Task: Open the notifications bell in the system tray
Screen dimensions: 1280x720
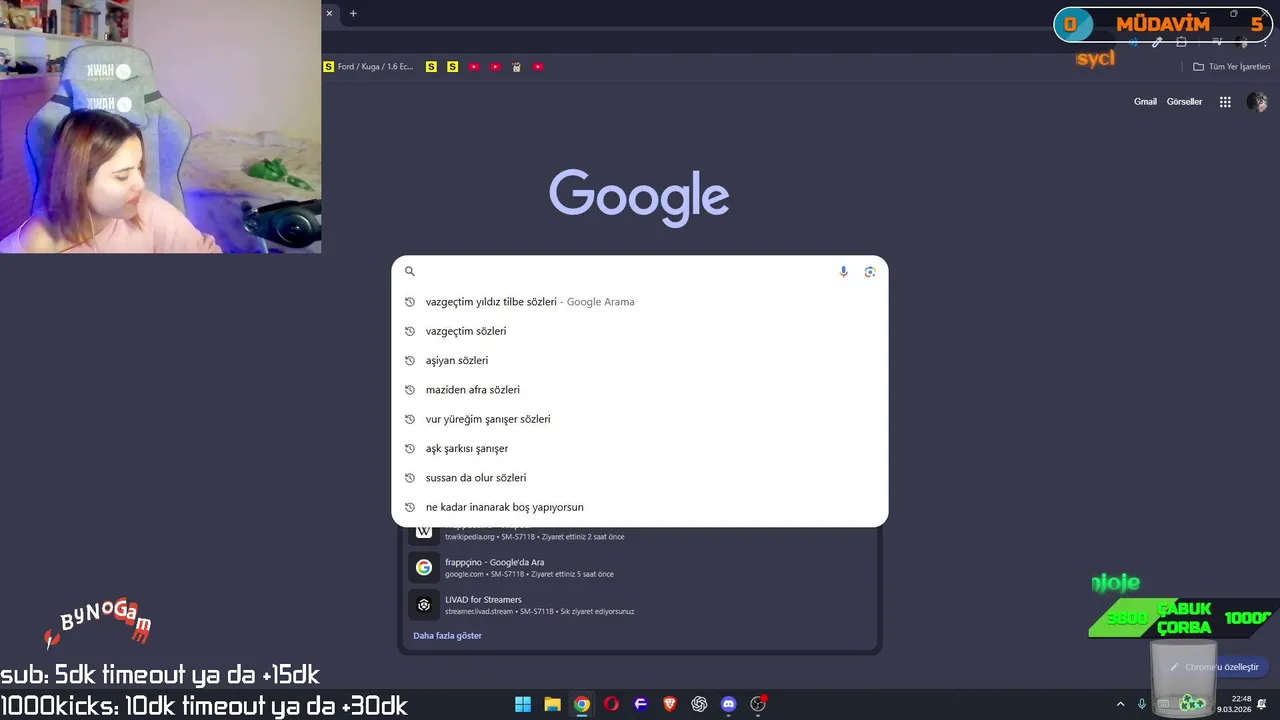Action: (x=1262, y=704)
